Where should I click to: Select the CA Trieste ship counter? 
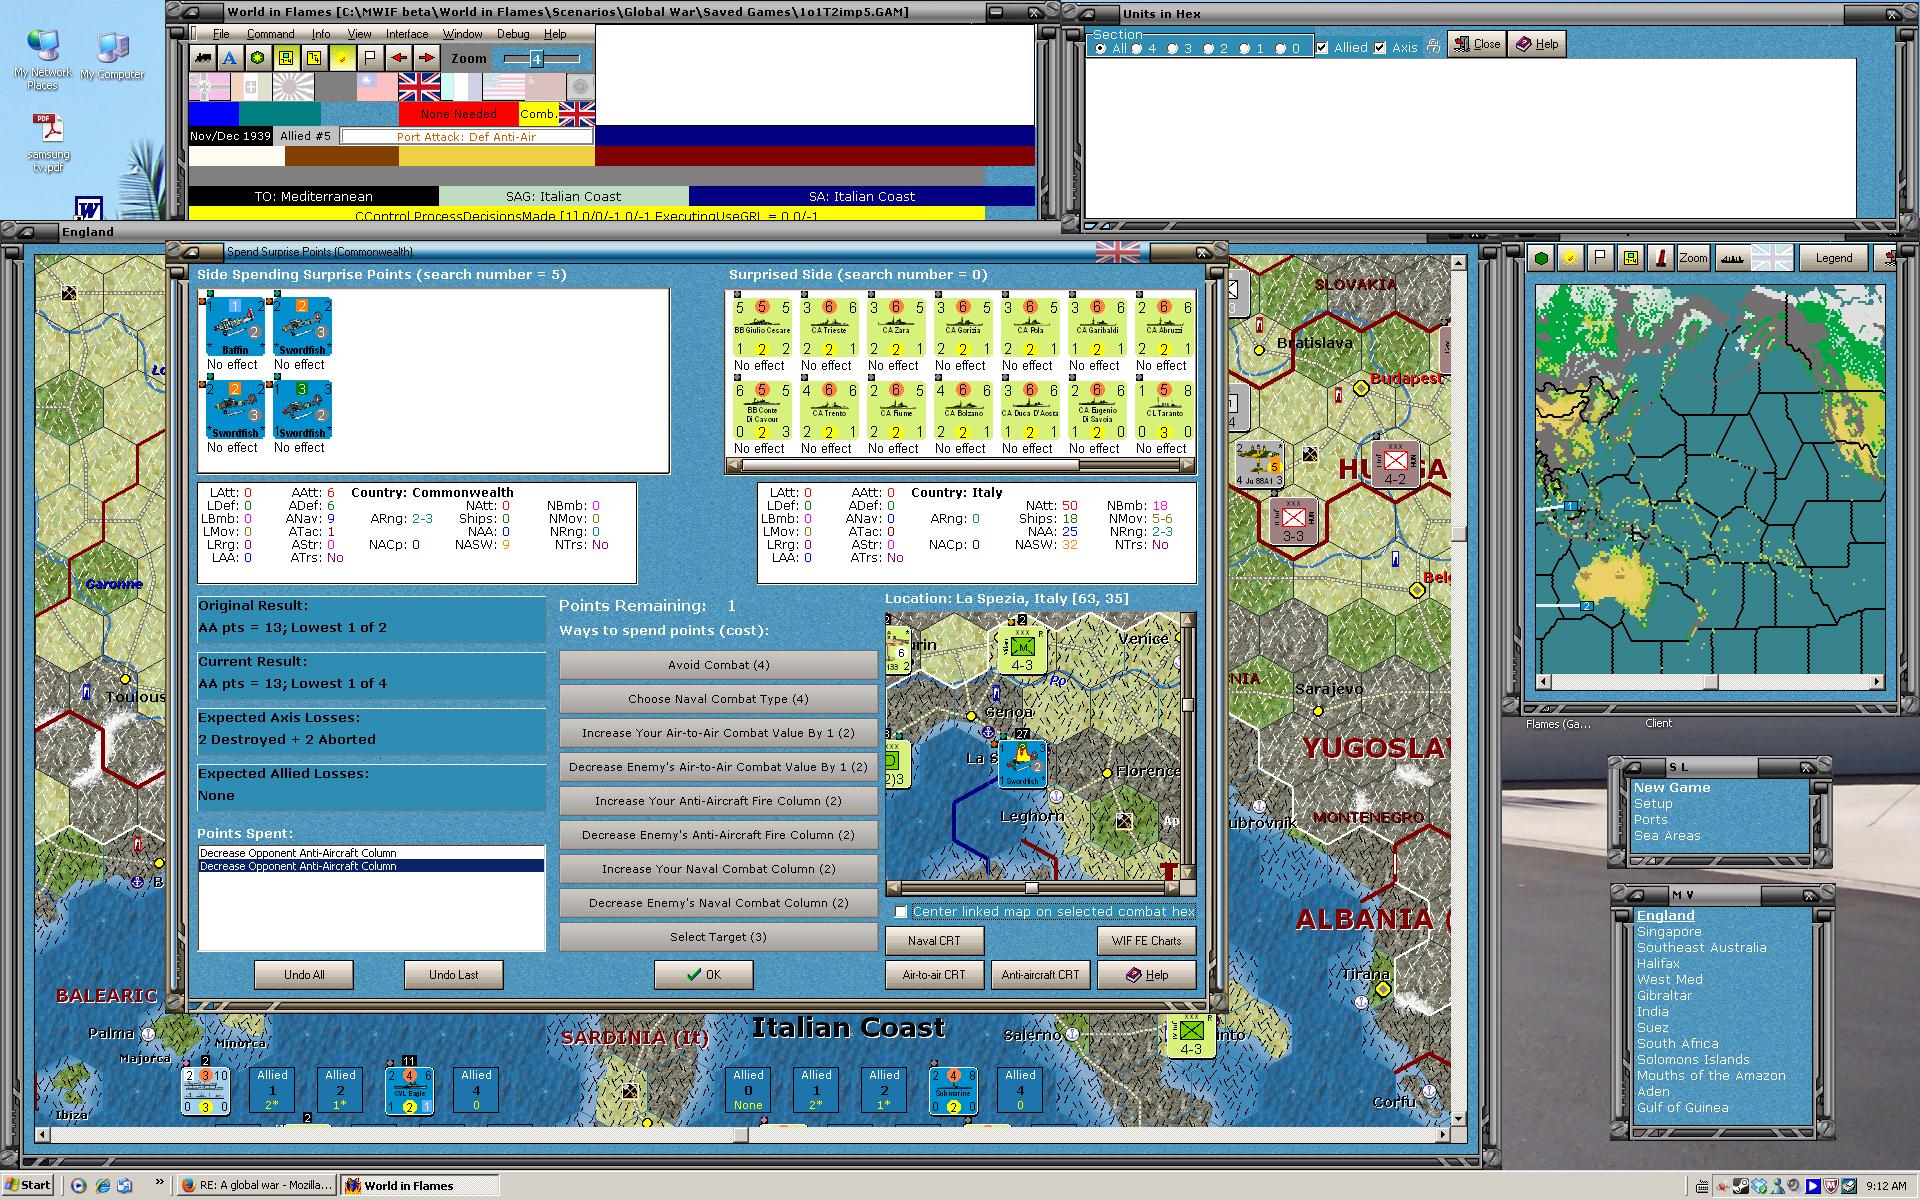point(829,328)
